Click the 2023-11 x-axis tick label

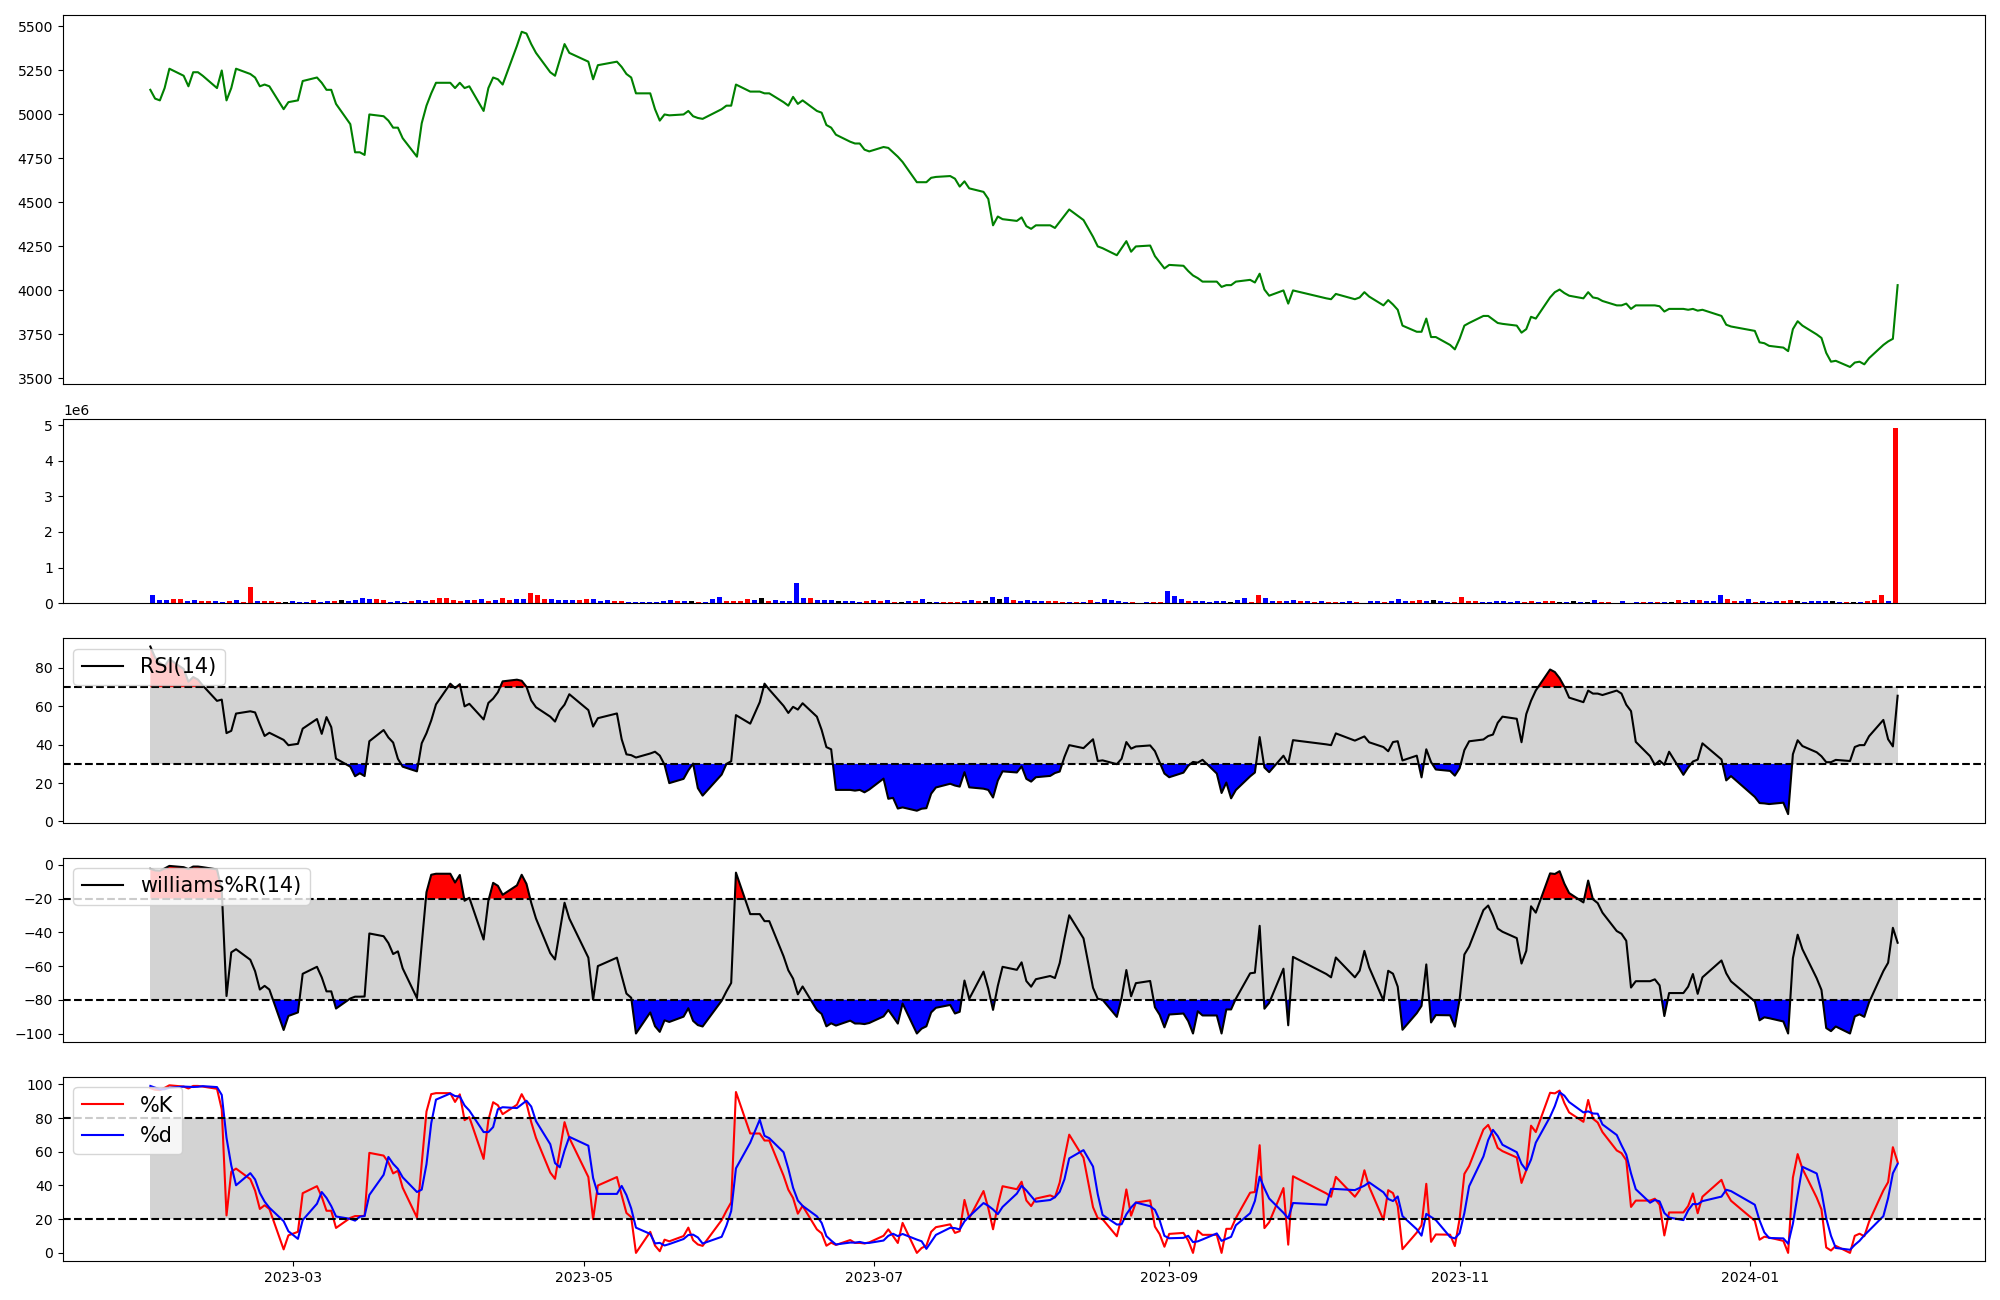pos(1460,1277)
